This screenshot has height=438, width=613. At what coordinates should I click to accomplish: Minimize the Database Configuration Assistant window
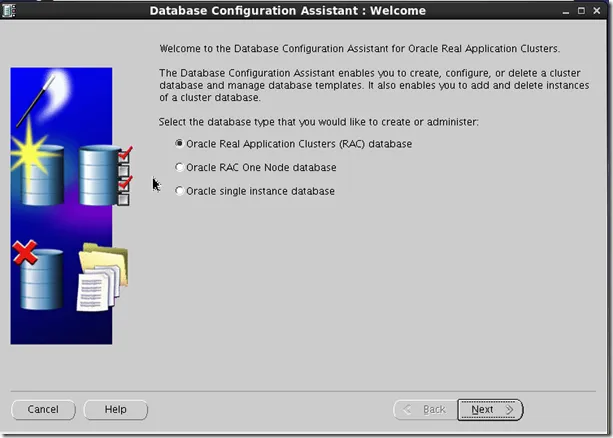pos(565,11)
